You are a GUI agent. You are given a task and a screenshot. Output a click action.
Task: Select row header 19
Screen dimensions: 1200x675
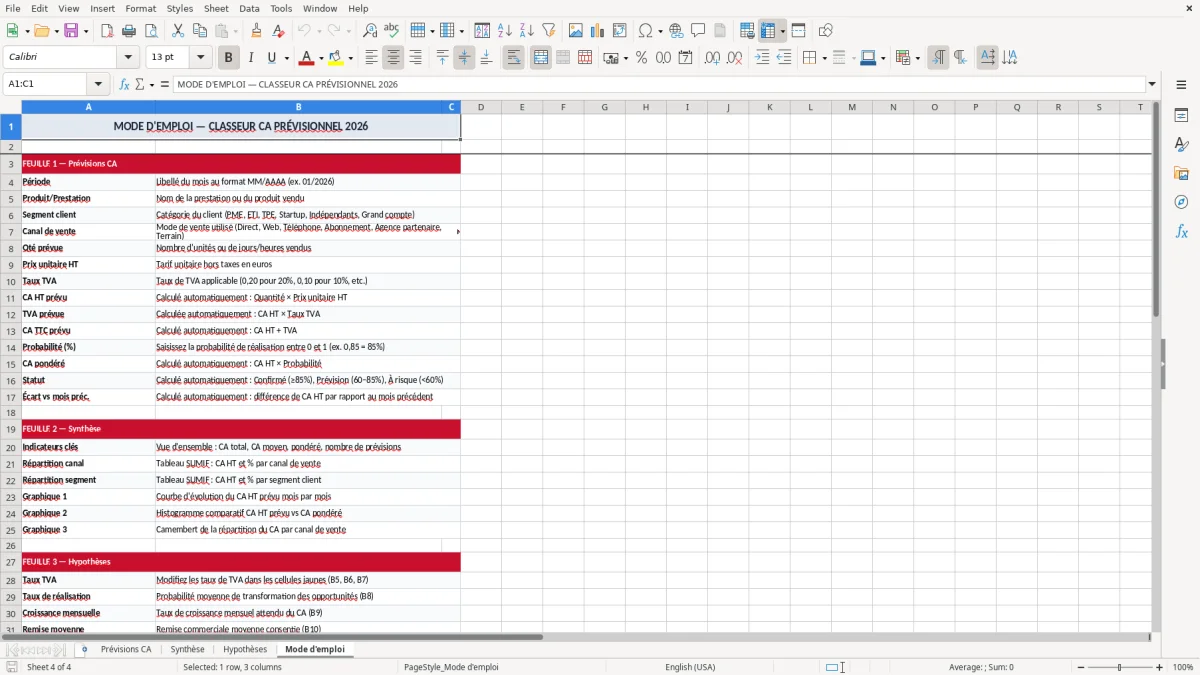pyautogui.click(x=11, y=429)
